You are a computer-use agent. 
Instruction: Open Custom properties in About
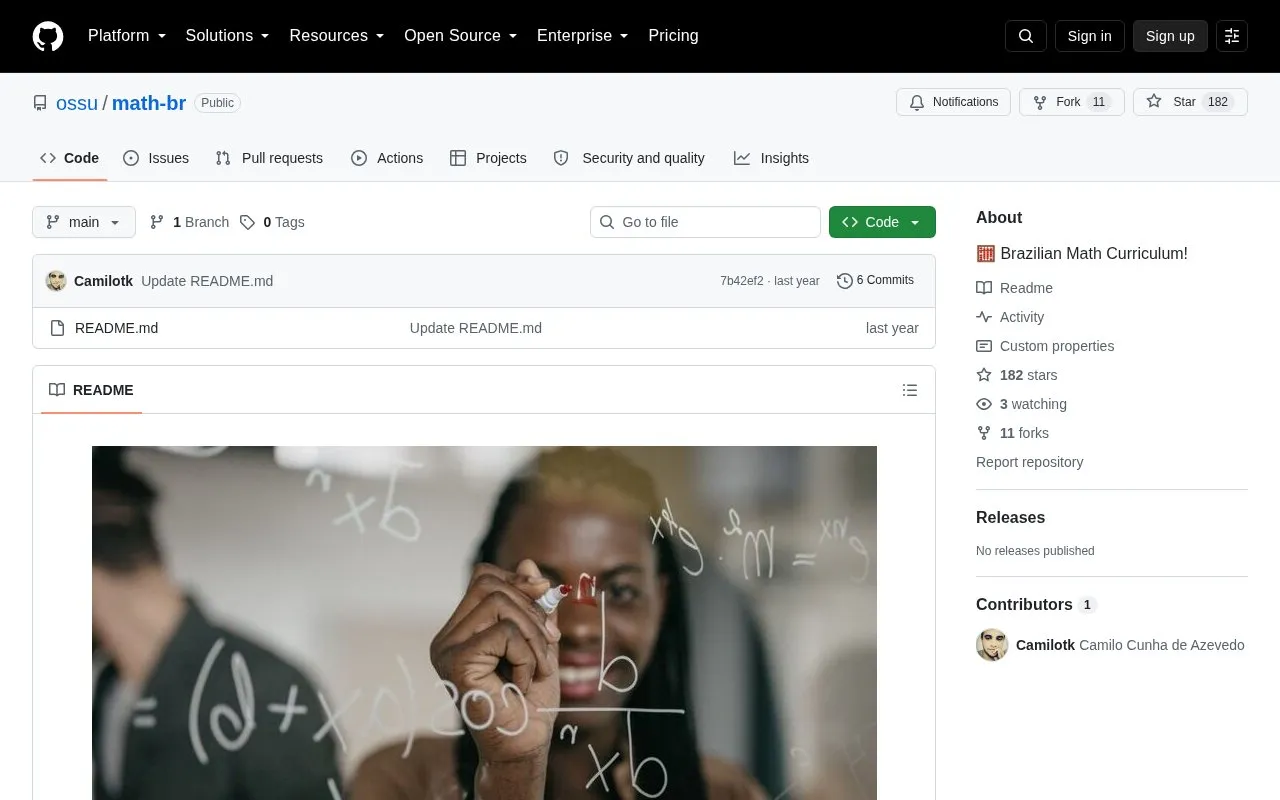pyautogui.click(x=1045, y=346)
